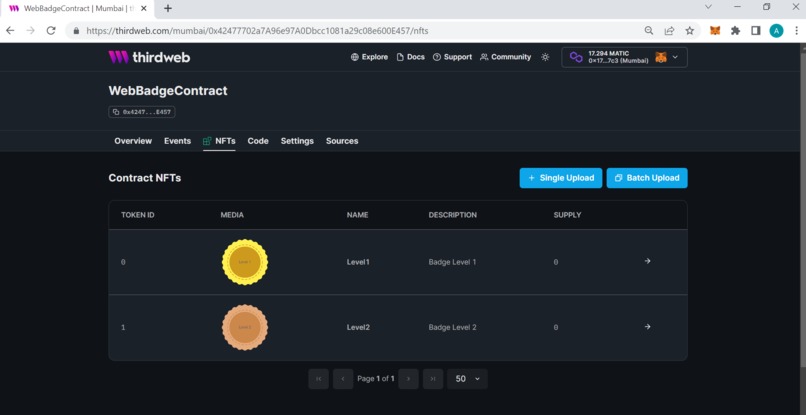Click the orange Level2 badge thumbnail
The image size is (806, 415).
click(x=245, y=327)
